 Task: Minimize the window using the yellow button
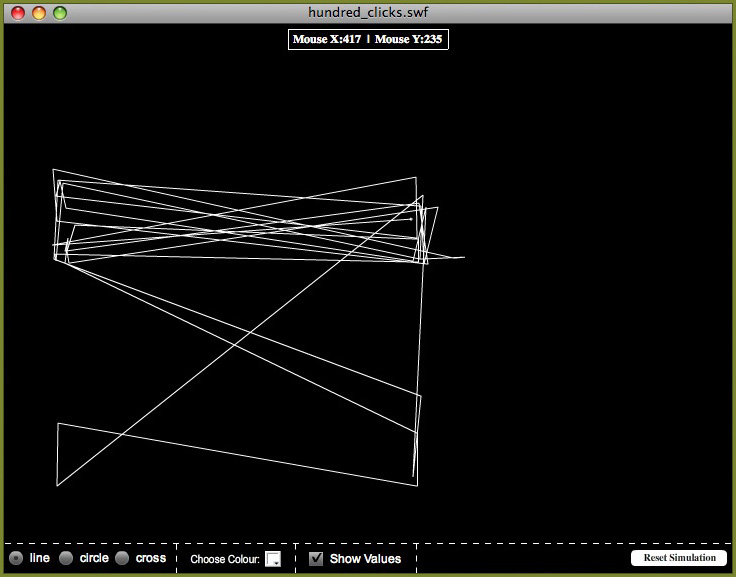point(39,13)
